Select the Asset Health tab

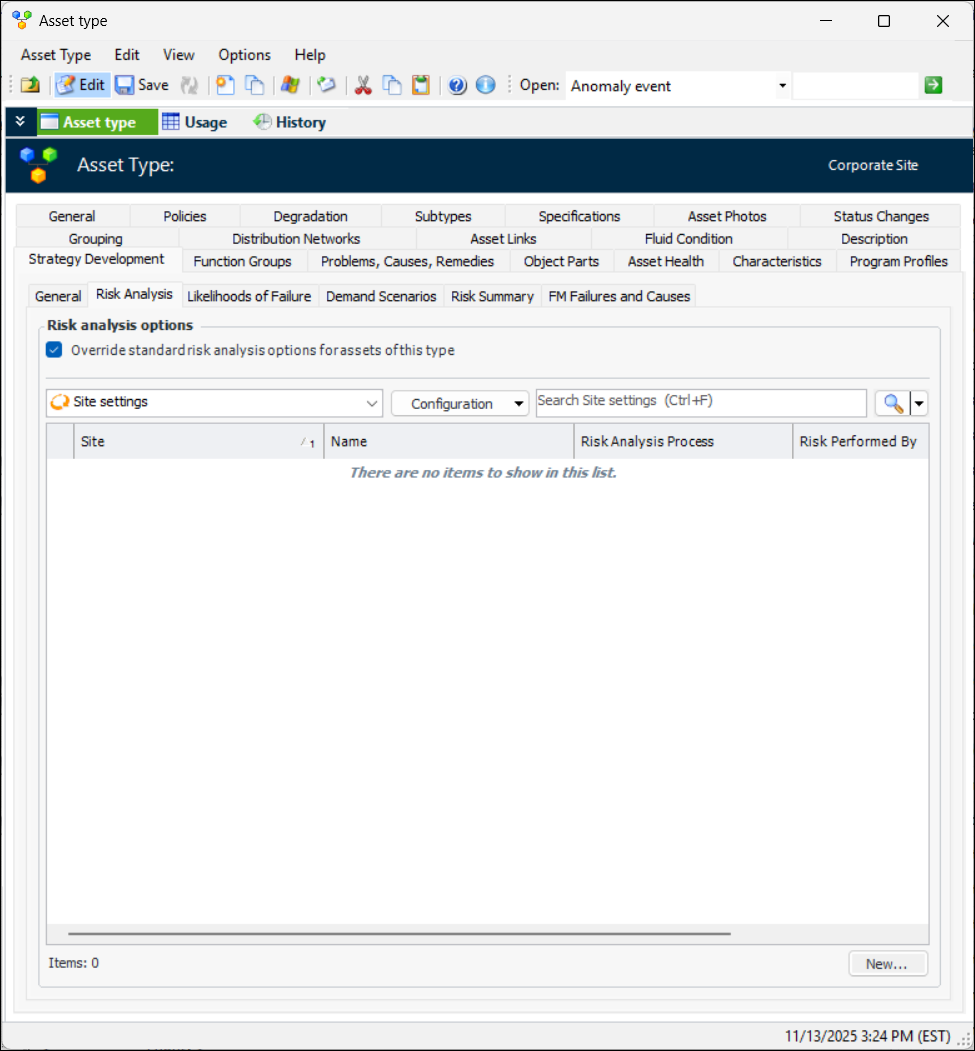(x=665, y=261)
